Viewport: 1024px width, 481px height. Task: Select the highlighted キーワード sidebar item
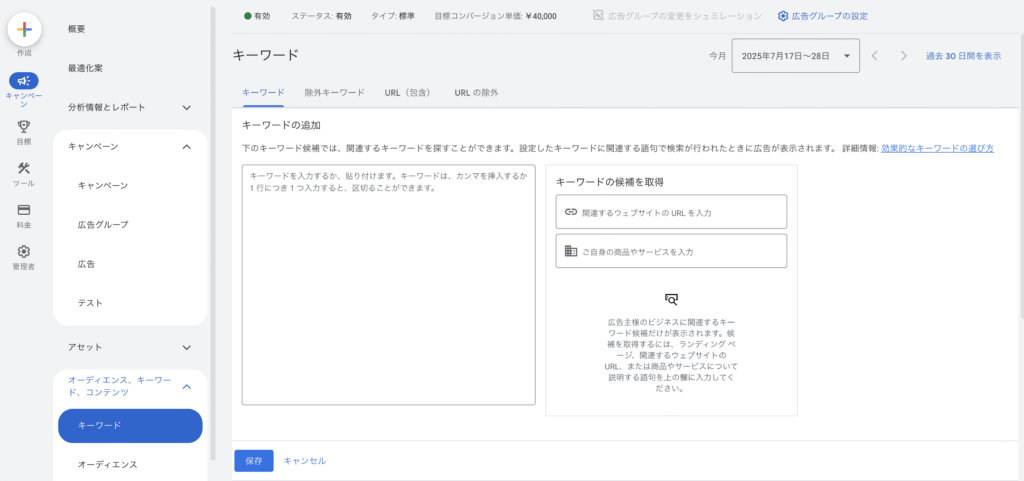[131, 426]
